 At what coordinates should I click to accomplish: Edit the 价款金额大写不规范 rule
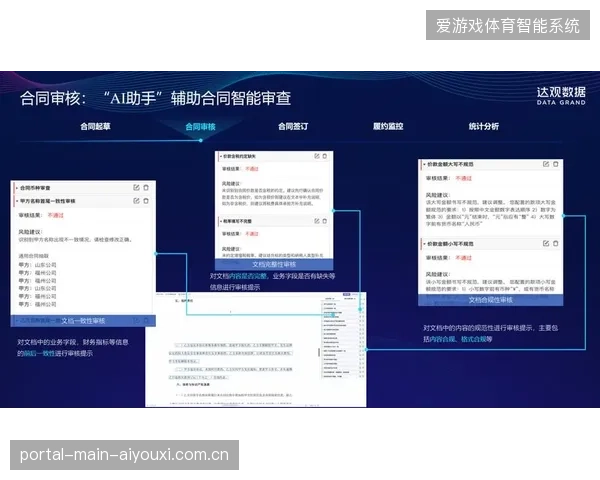[546, 164]
